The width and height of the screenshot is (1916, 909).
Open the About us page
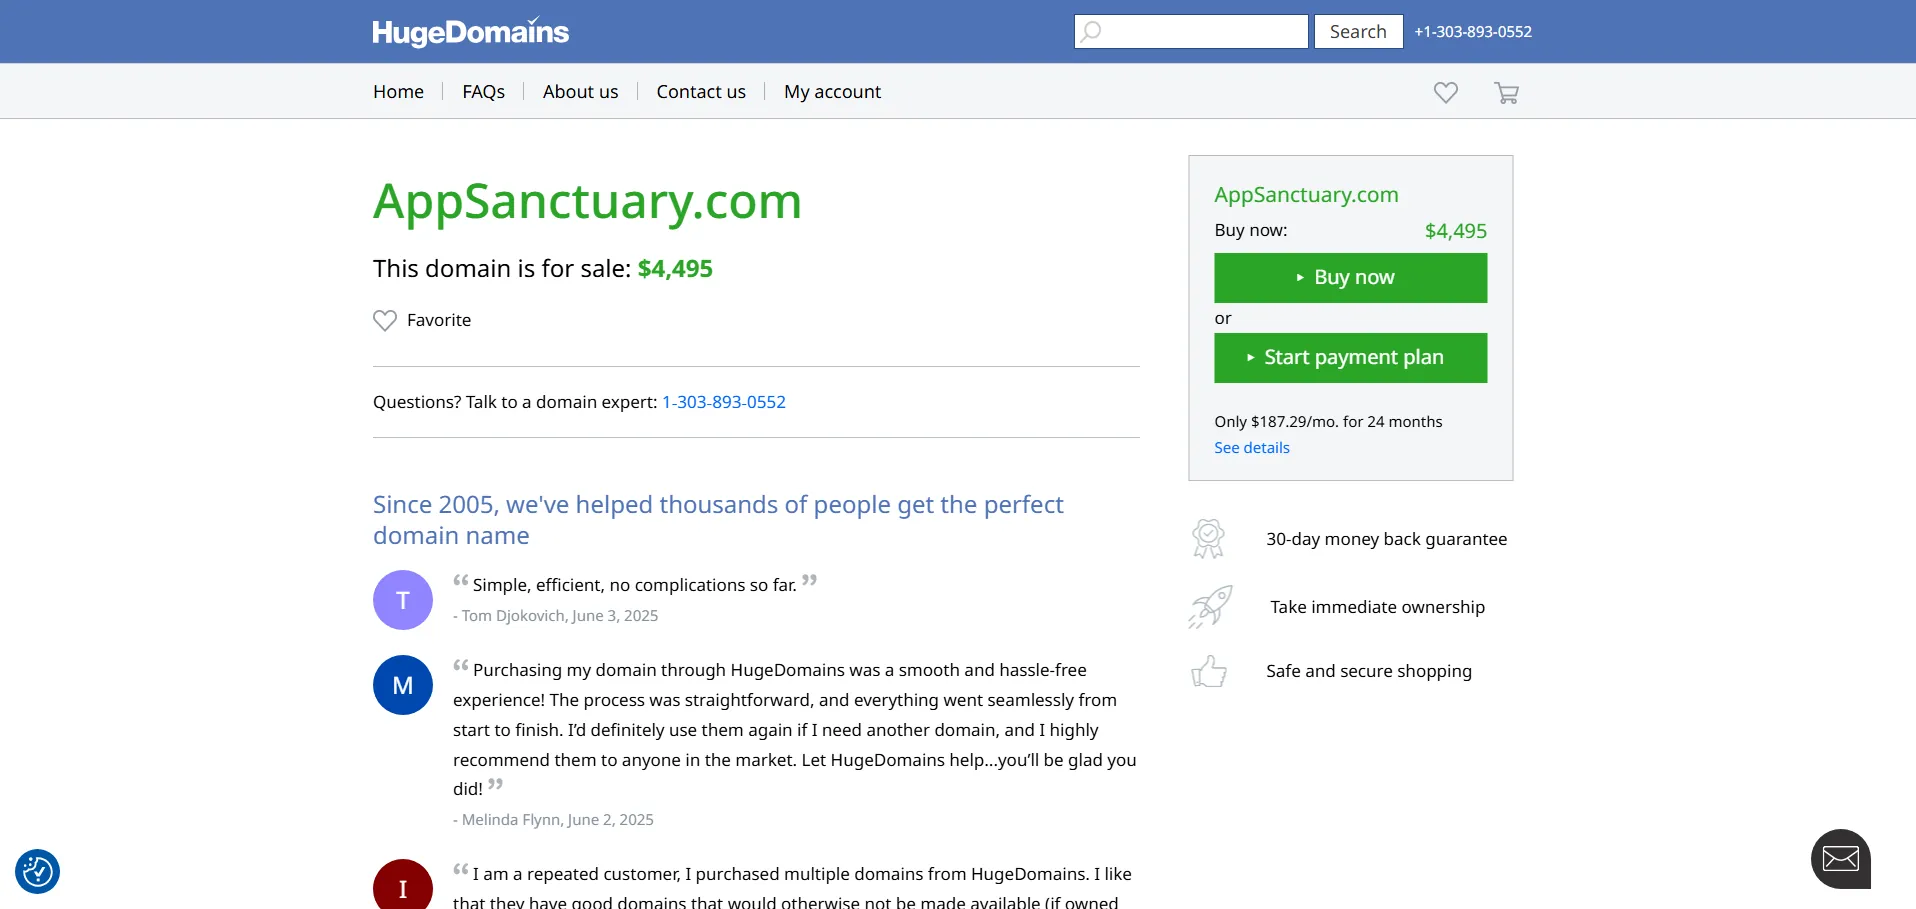[580, 92]
